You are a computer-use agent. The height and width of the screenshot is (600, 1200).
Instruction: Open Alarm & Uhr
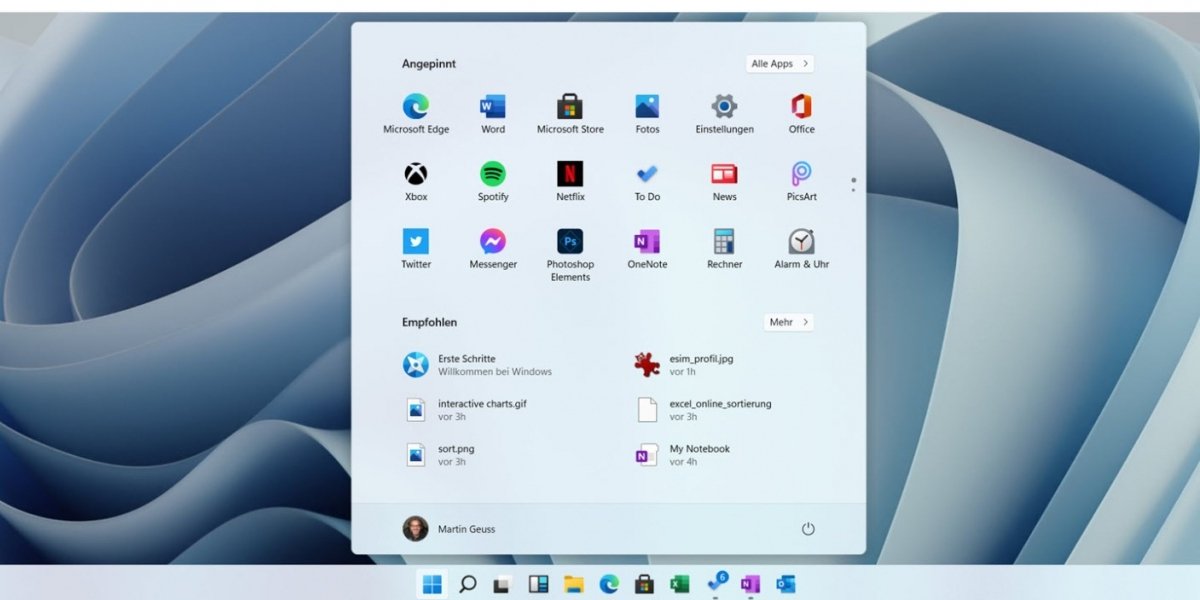800,245
